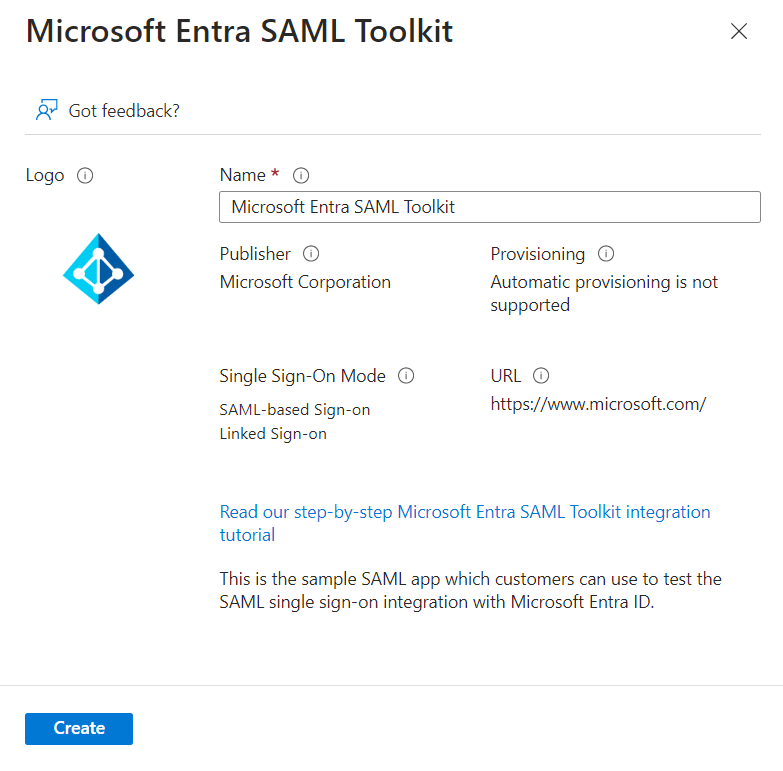Click the Microsoft Corporation publisher text
Image resolution: width=783 pixels, height=771 pixels.
coord(305,282)
